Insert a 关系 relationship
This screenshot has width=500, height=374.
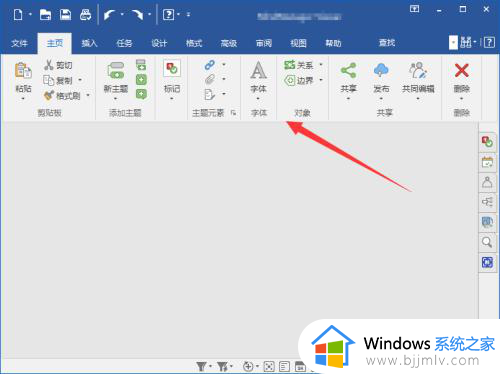[299, 65]
